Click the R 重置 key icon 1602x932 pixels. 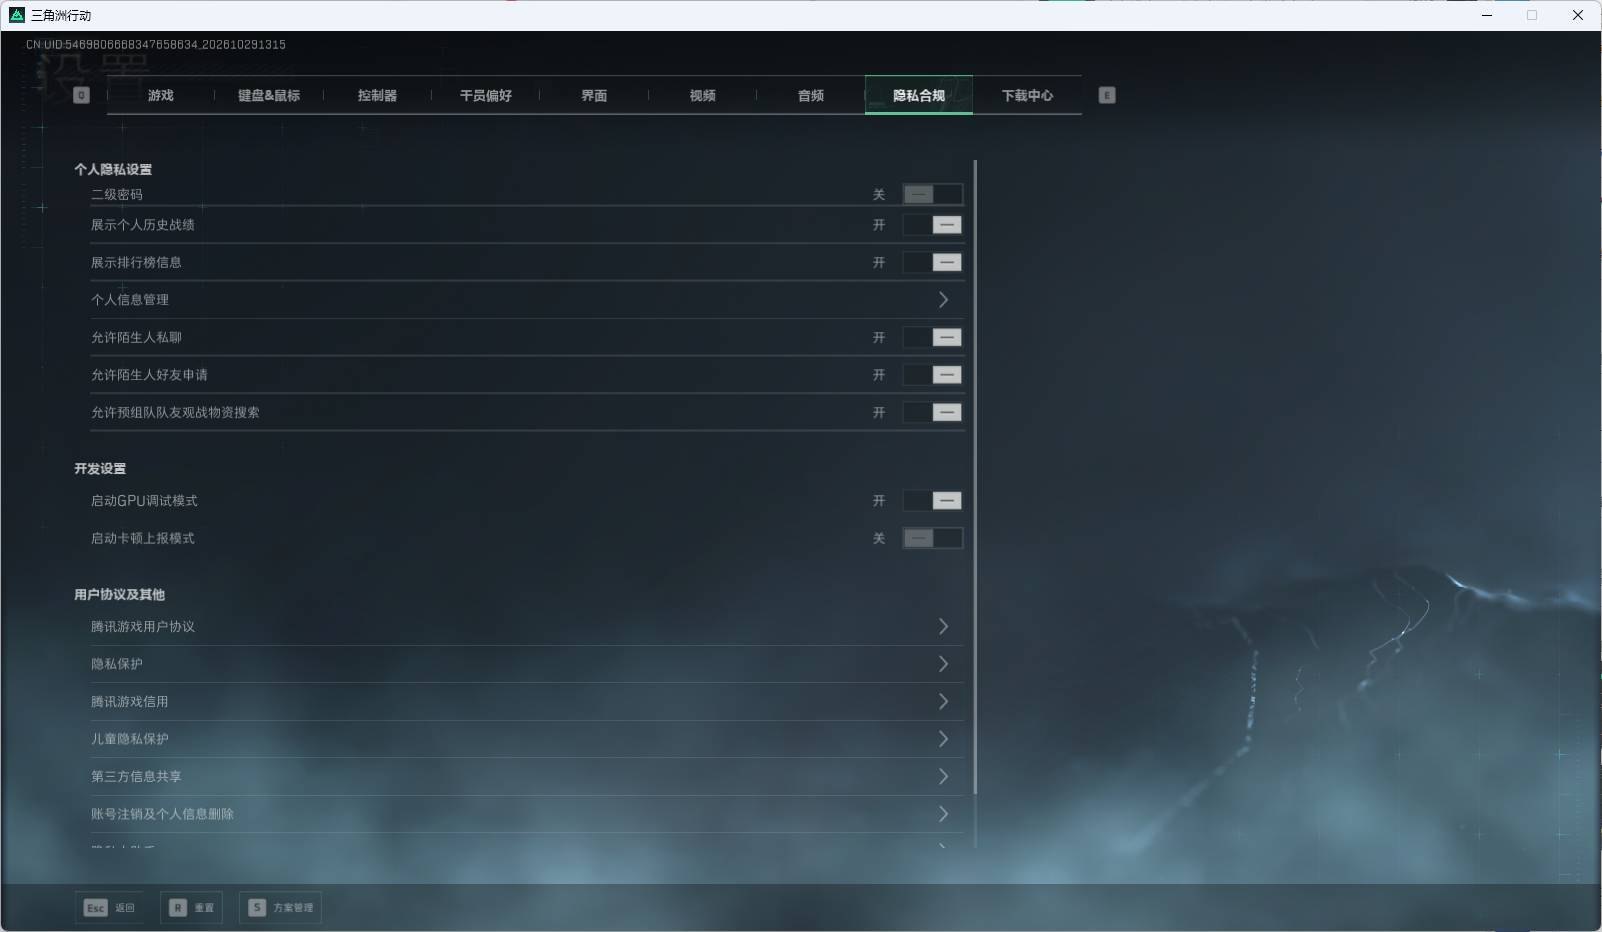pyautogui.click(x=178, y=908)
